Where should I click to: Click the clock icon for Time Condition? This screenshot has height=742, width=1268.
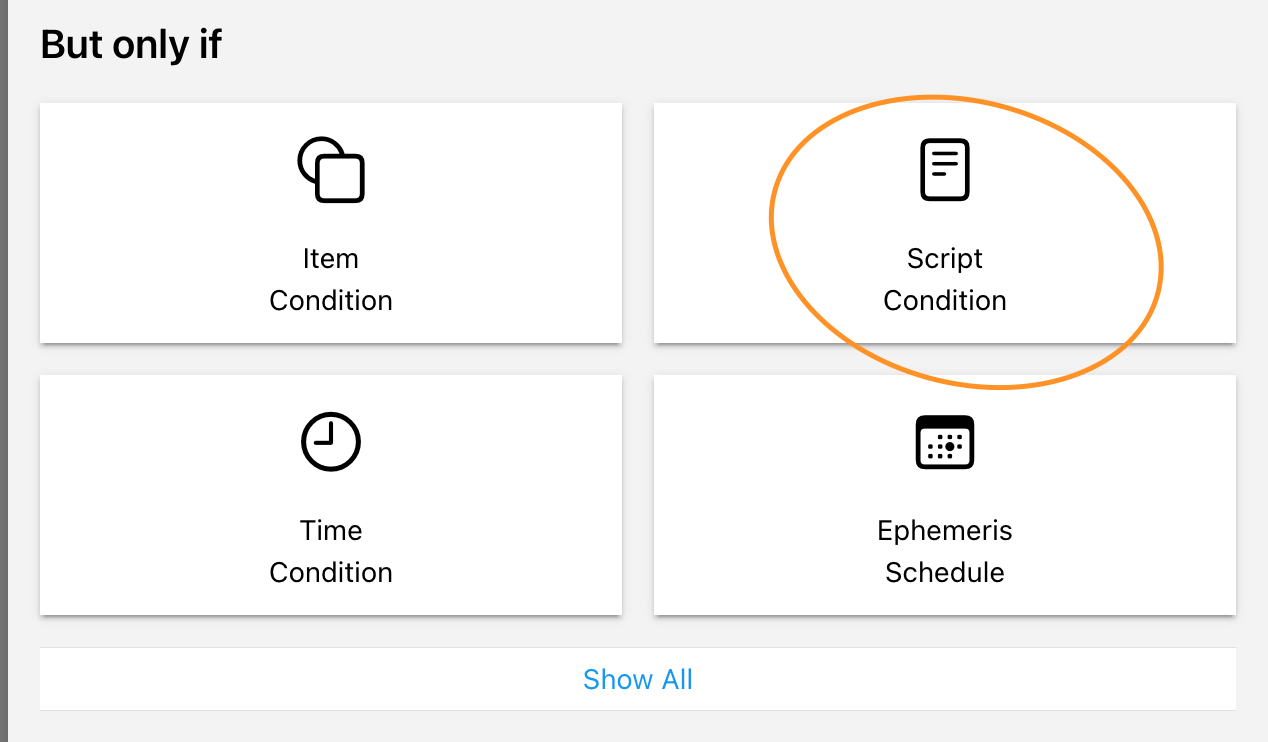pos(331,441)
